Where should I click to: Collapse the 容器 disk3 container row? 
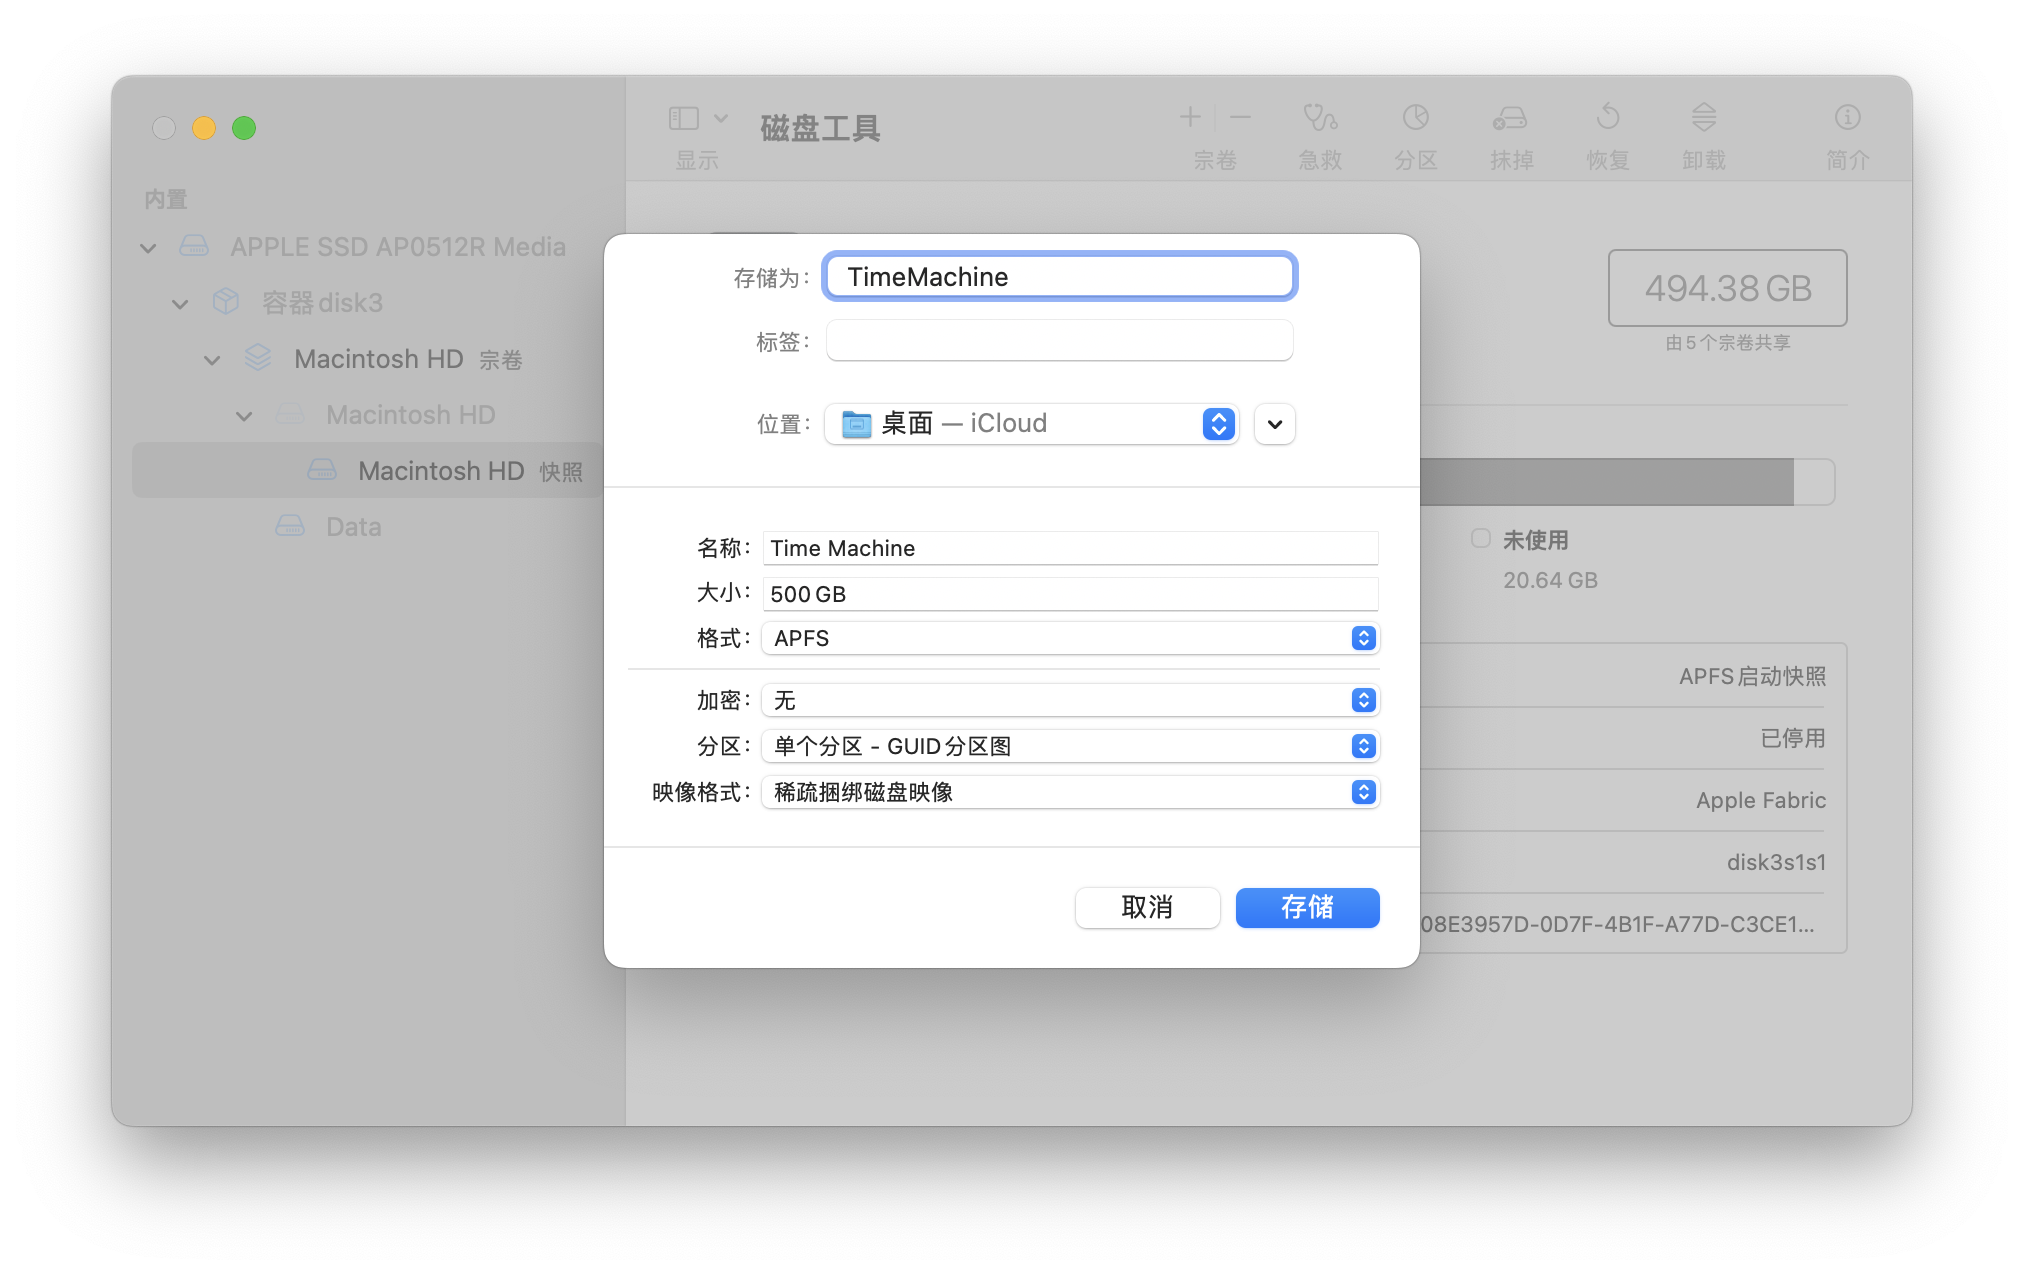click(180, 303)
